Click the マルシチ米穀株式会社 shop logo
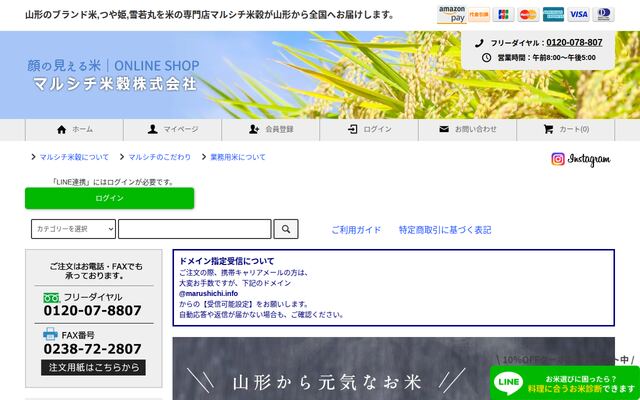The width and height of the screenshot is (640, 400). point(113,75)
